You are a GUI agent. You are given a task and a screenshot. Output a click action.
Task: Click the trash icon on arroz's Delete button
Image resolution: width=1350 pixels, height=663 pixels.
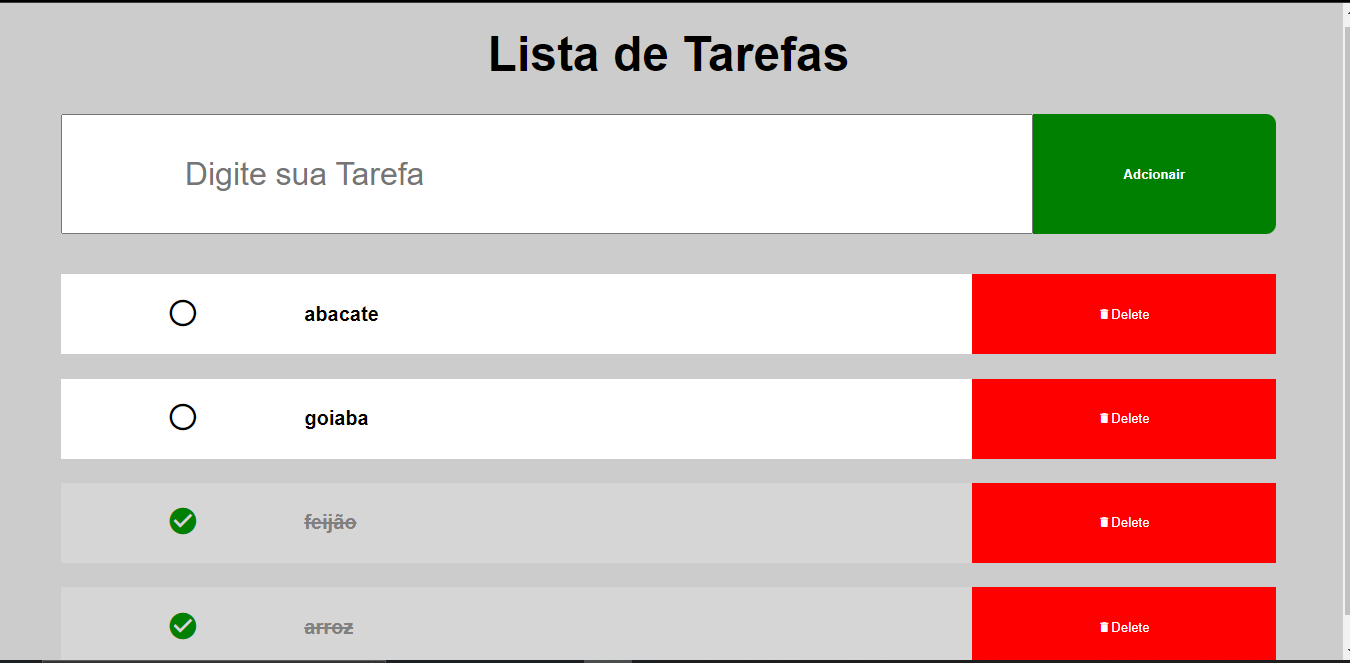click(x=1104, y=627)
